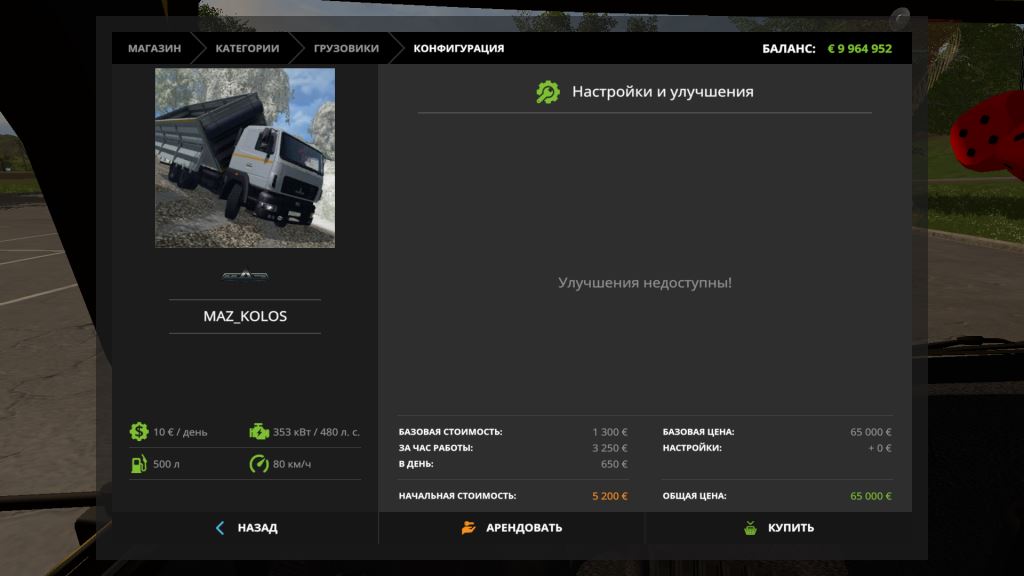Image resolution: width=1024 pixels, height=576 pixels.
Task: Click the MAZ brand logo emblem
Action: (x=245, y=276)
